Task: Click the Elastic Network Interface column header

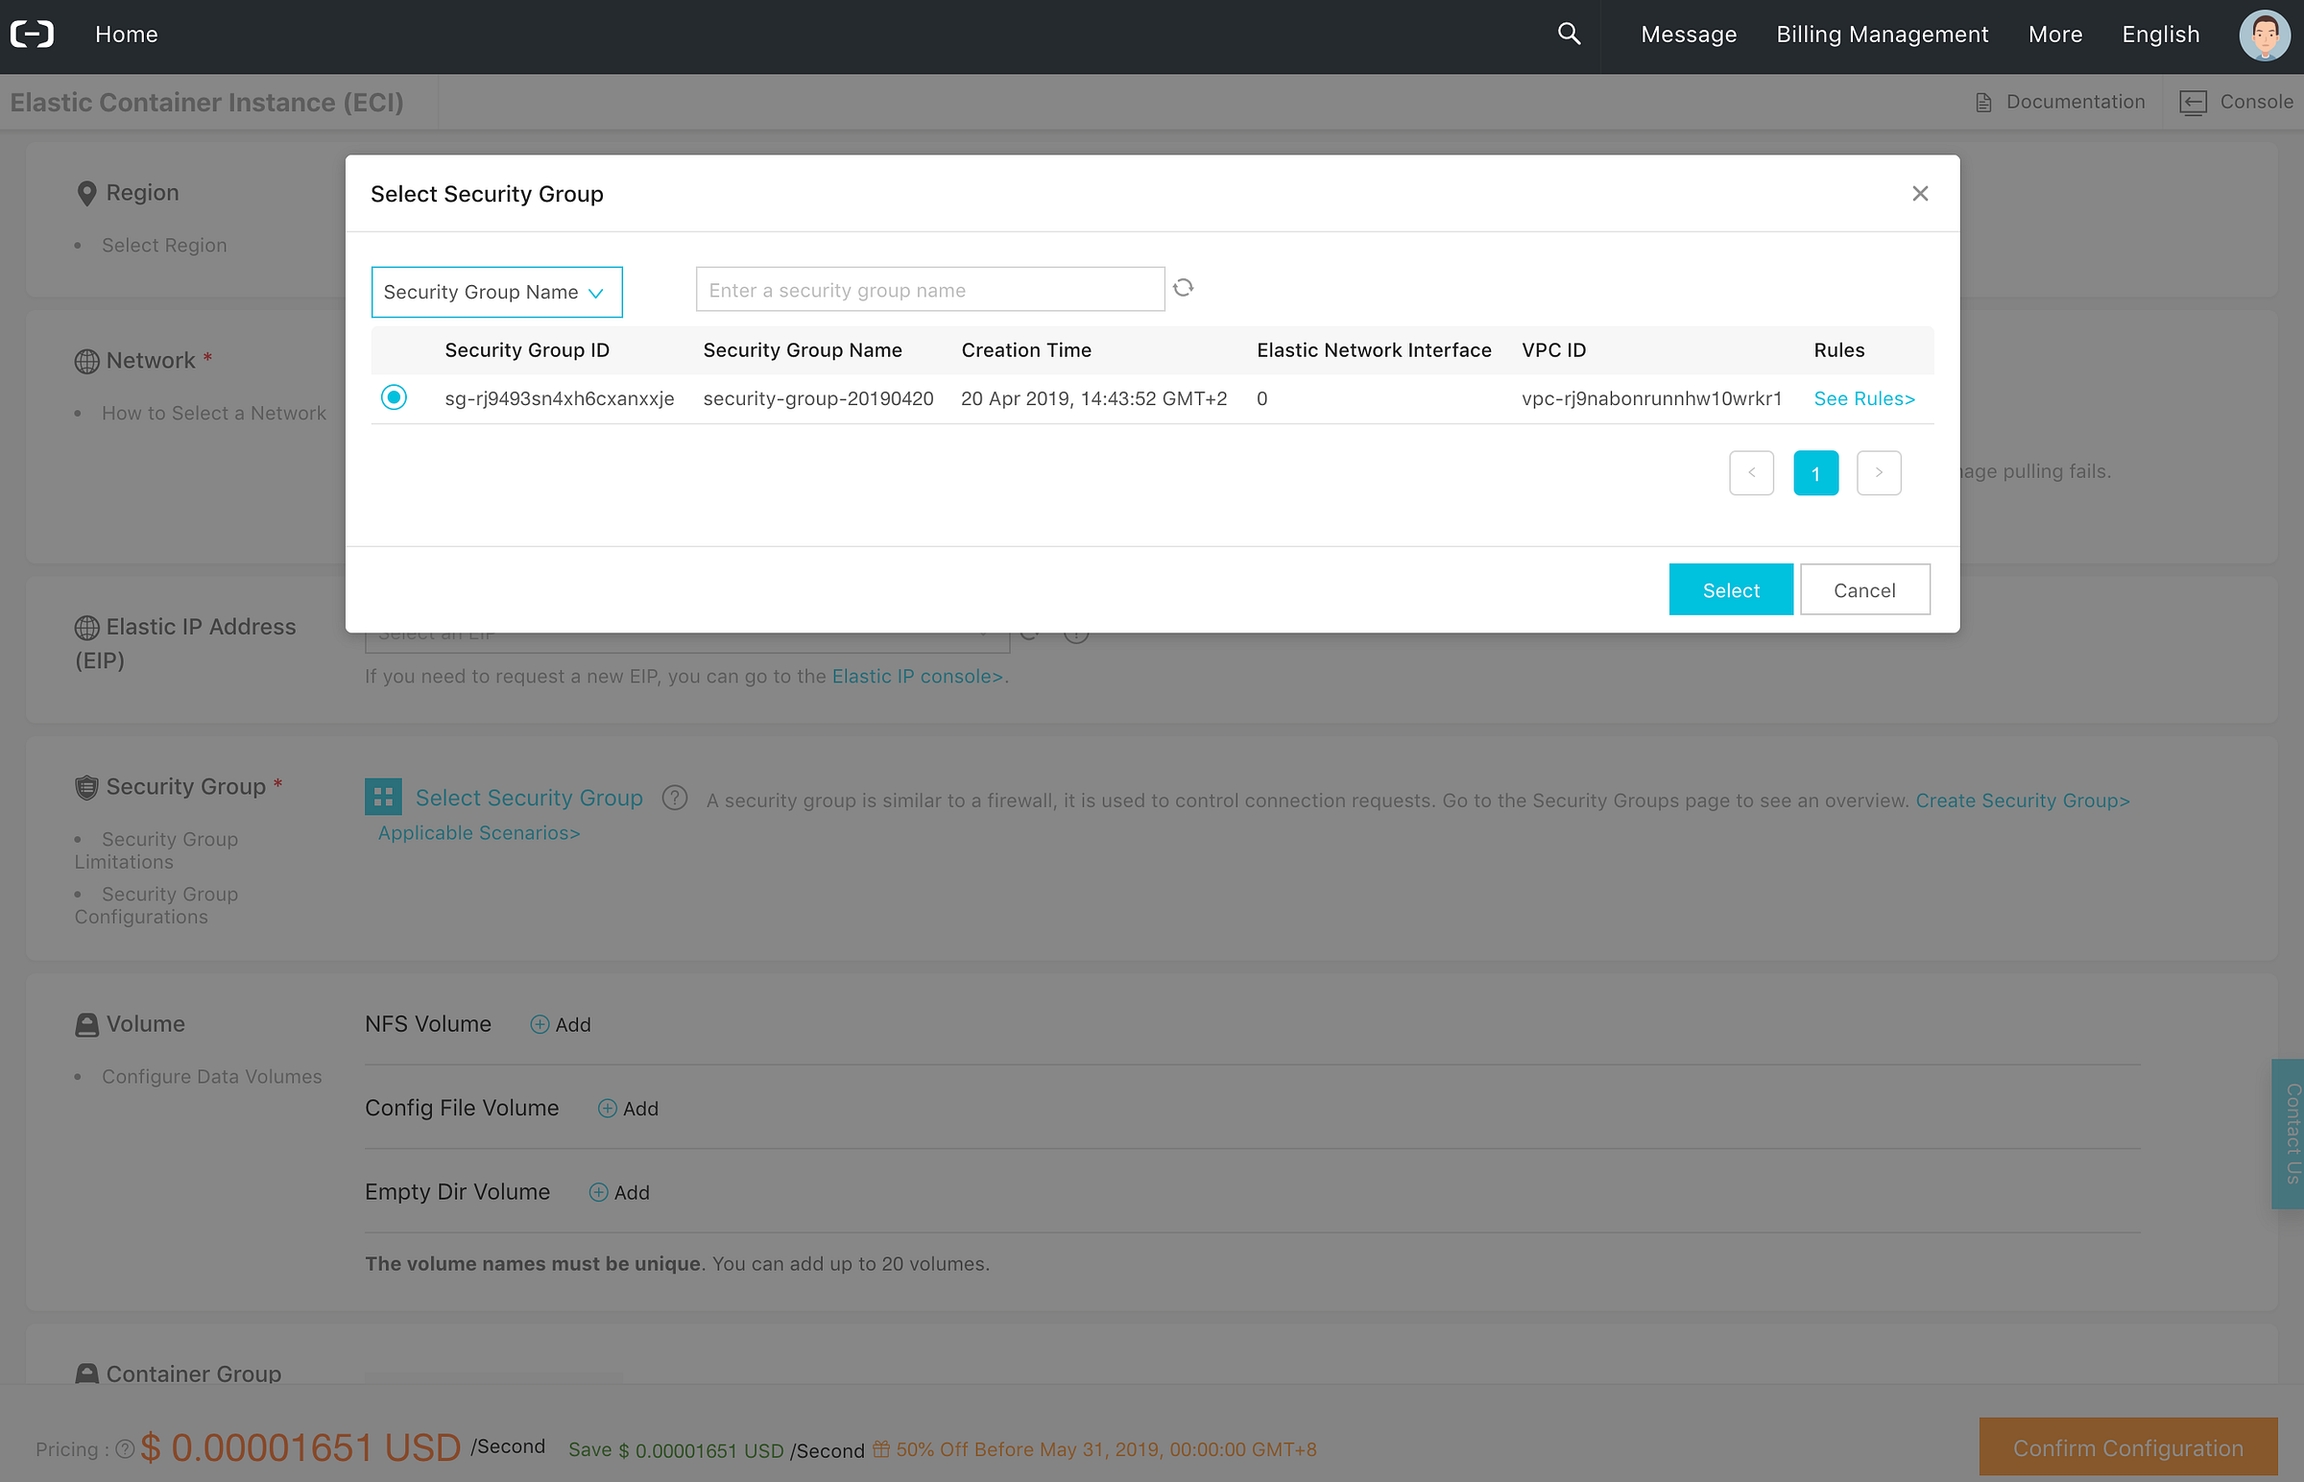Action: [x=1374, y=350]
